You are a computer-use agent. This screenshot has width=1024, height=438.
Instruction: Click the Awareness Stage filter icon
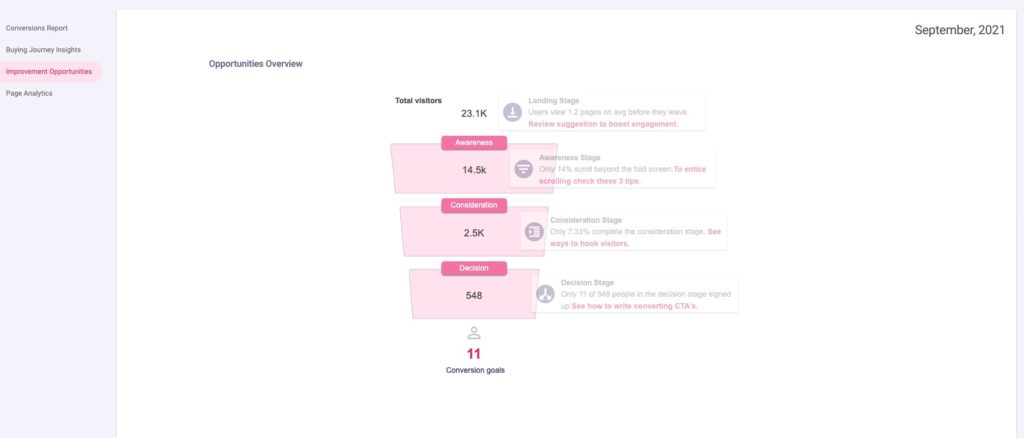coord(523,169)
